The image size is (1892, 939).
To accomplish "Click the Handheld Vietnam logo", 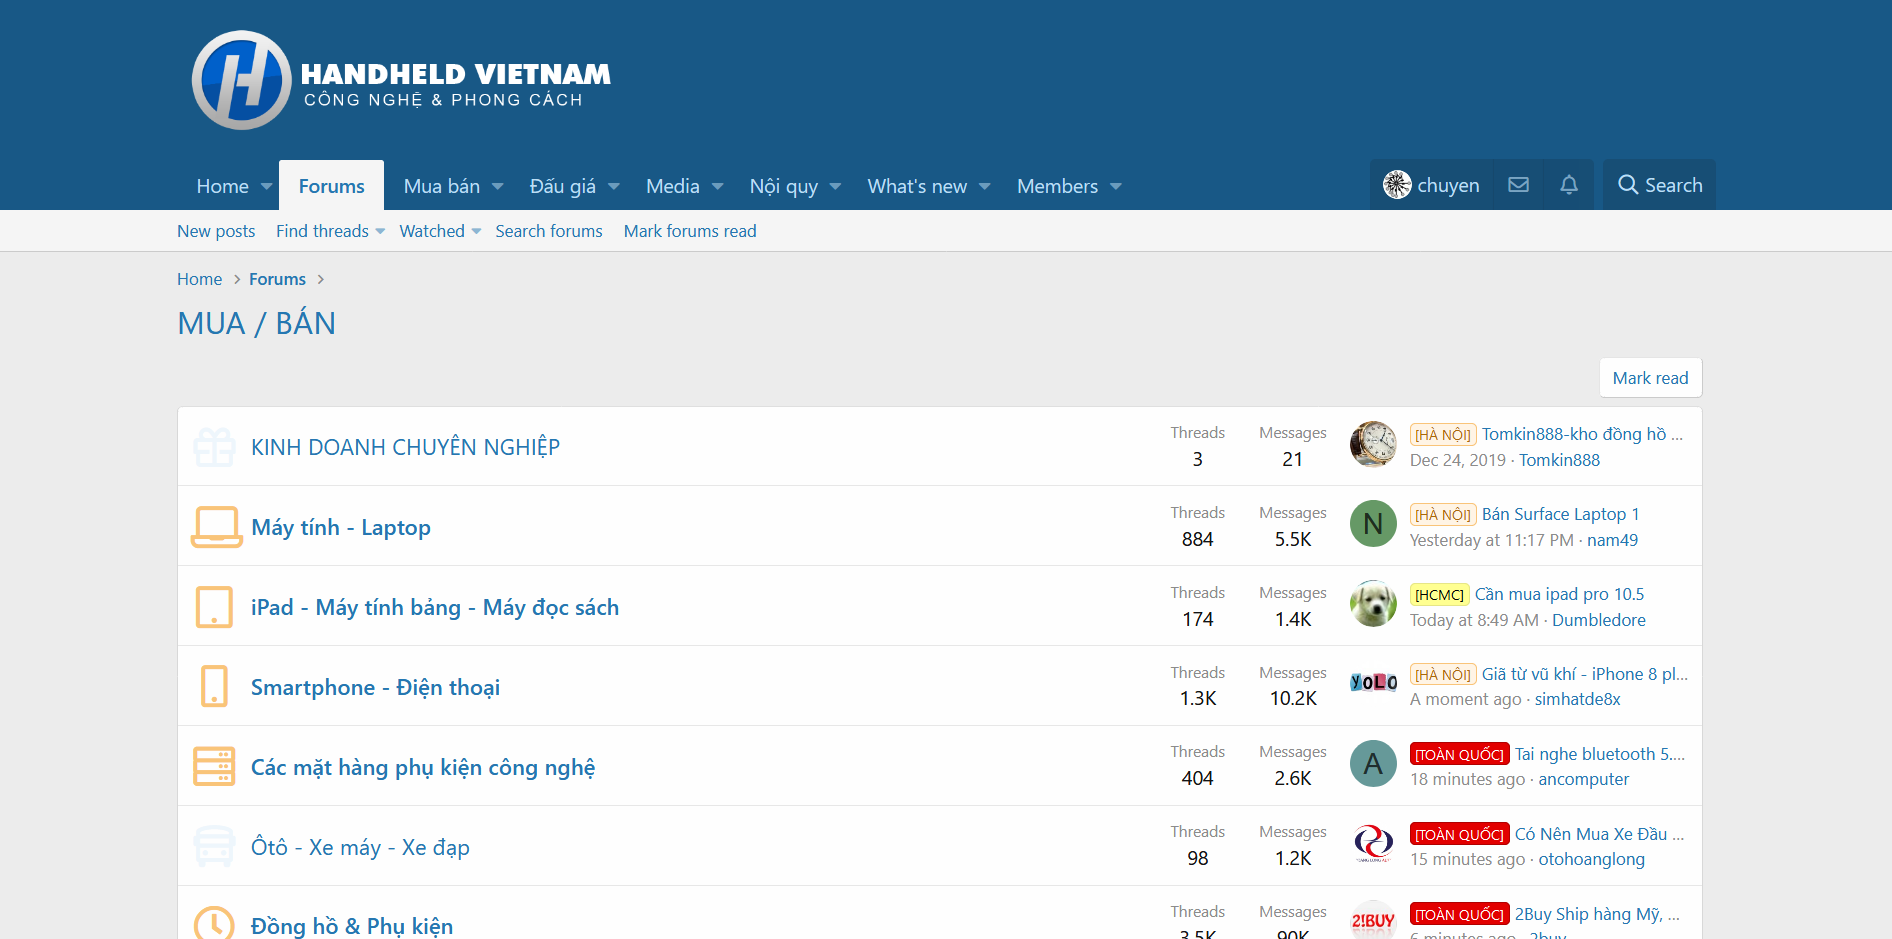I will coord(401,80).
